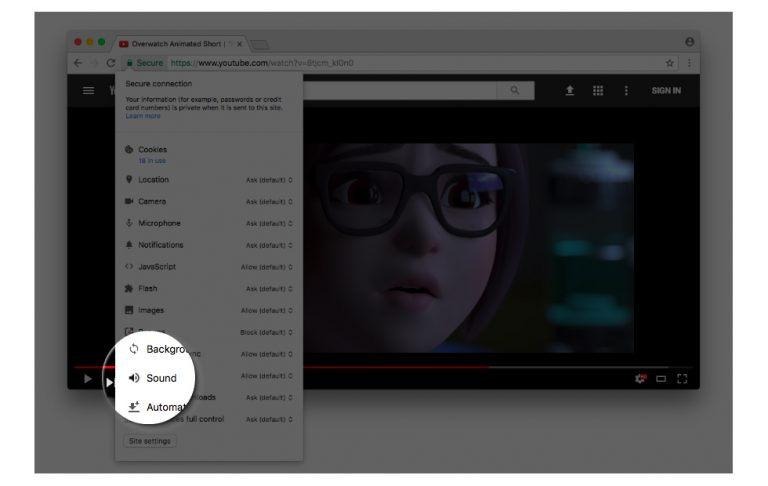The width and height of the screenshot is (768, 486).
Task: Click the browser back arrow
Action: click(77, 63)
